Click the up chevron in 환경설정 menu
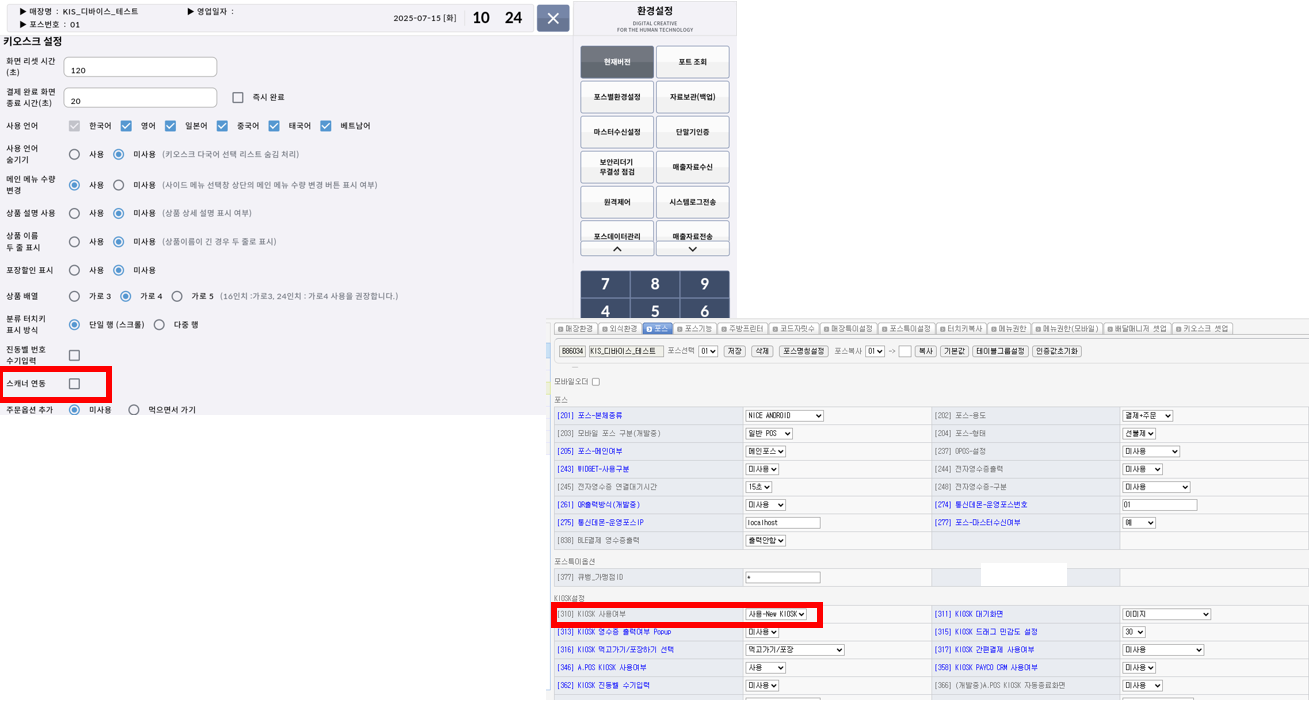Image resolution: width=1312 pixels, height=707 pixels. pos(617,249)
